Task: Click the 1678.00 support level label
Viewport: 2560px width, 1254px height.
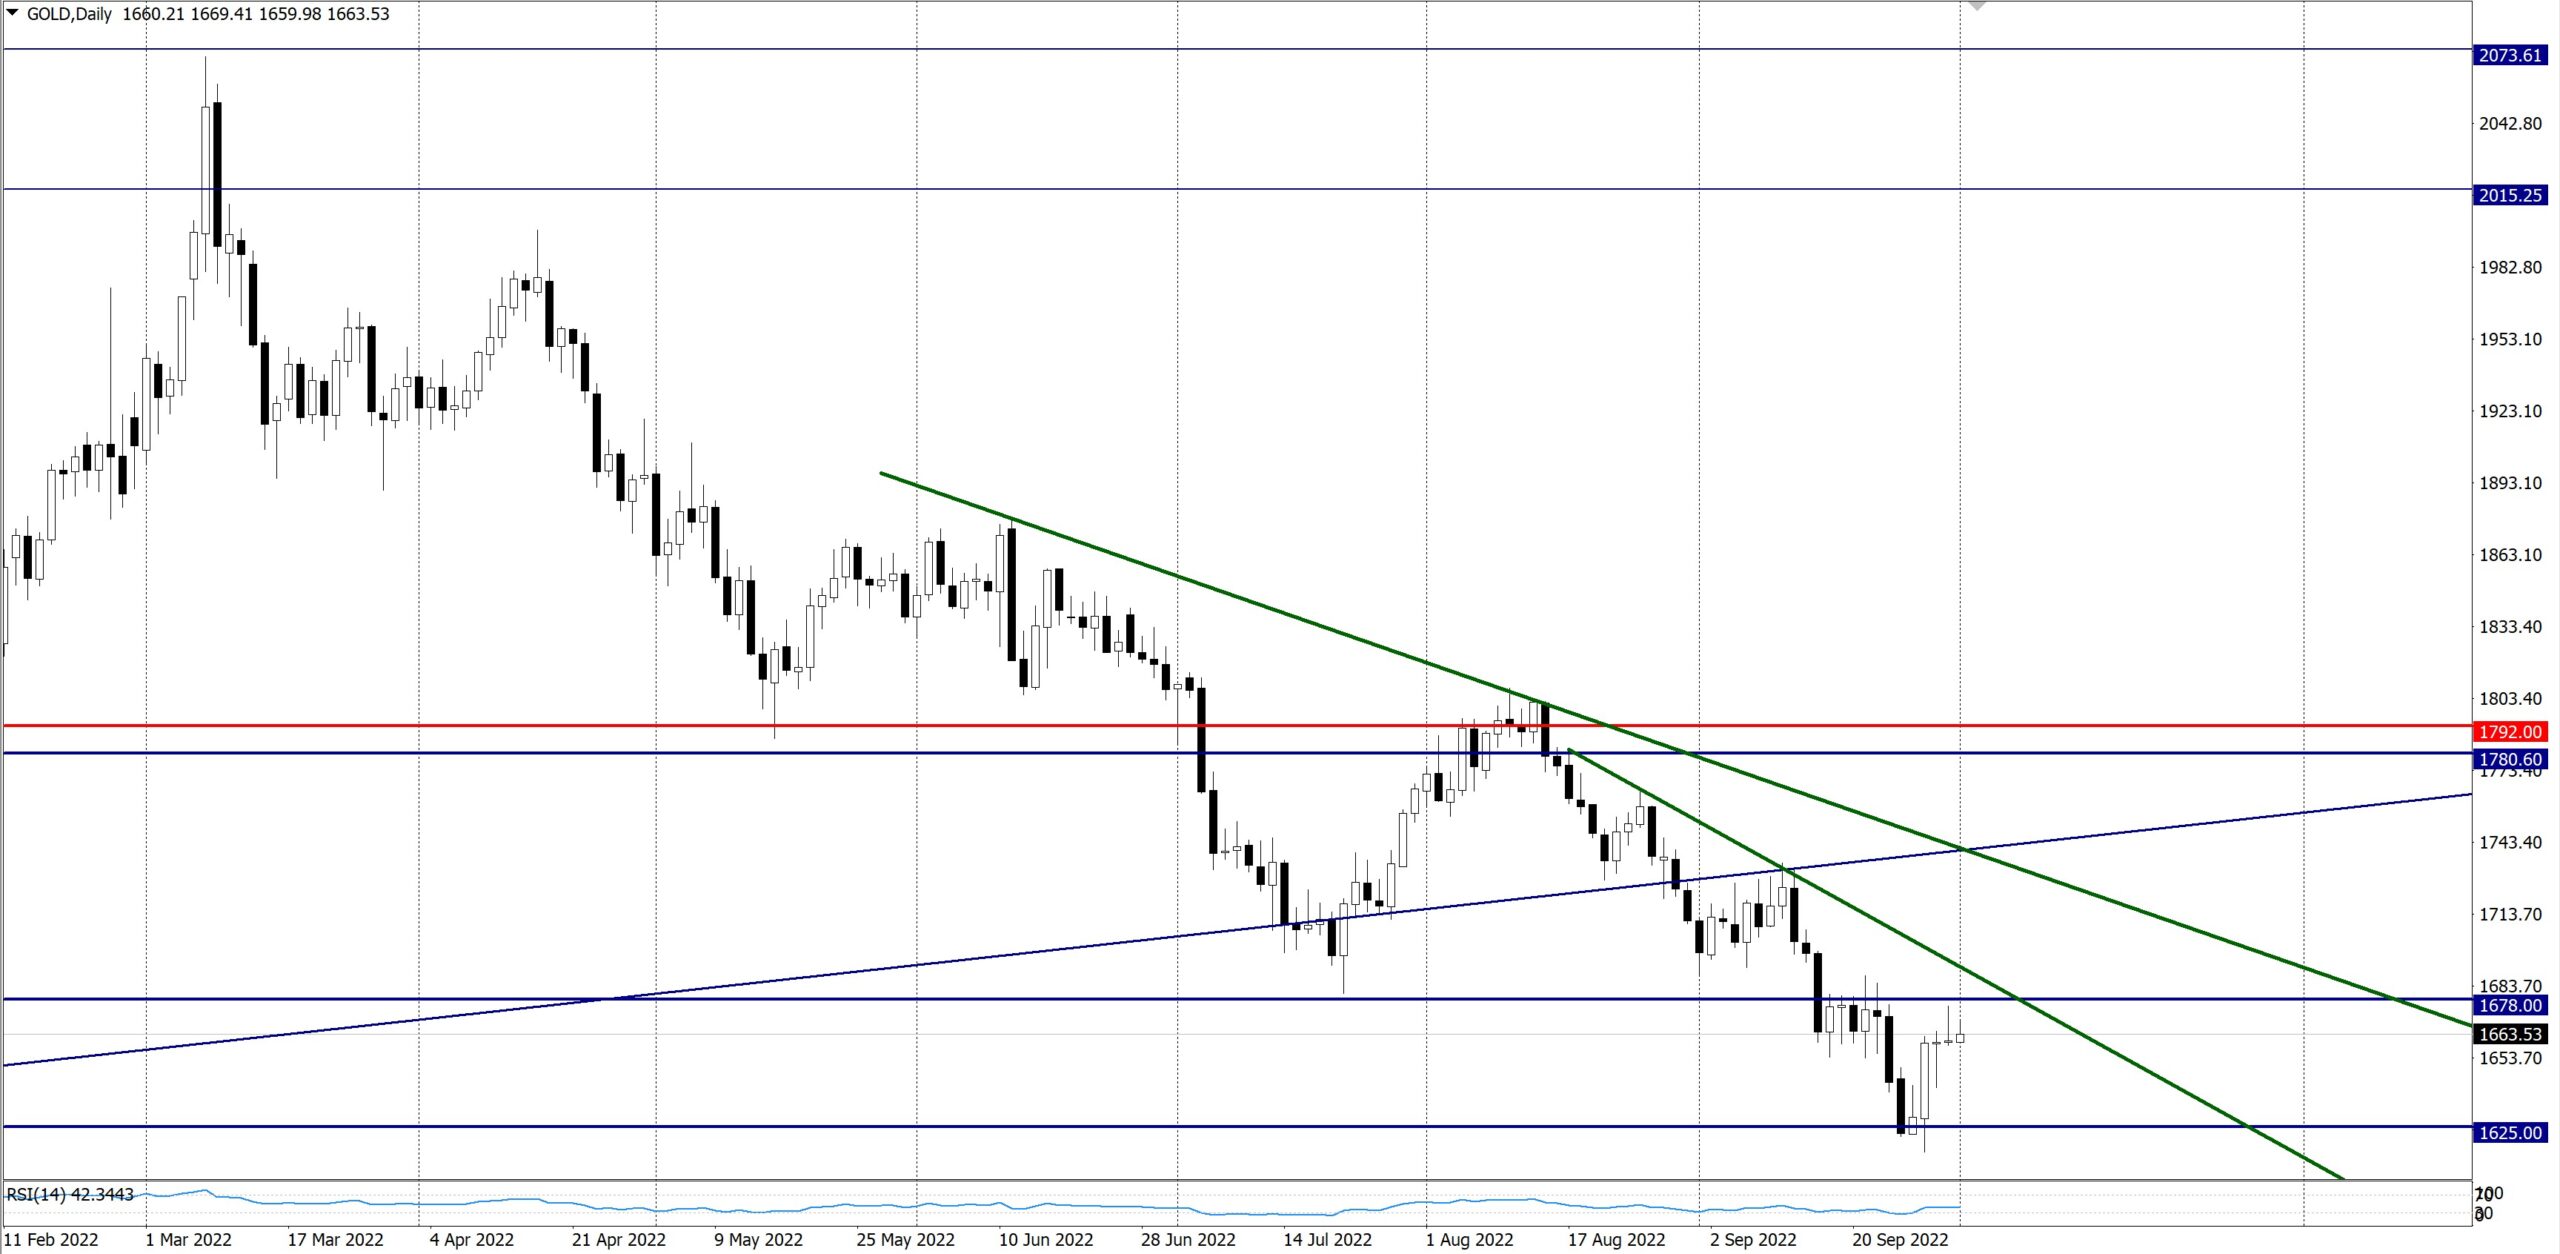Action: point(2510,1005)
